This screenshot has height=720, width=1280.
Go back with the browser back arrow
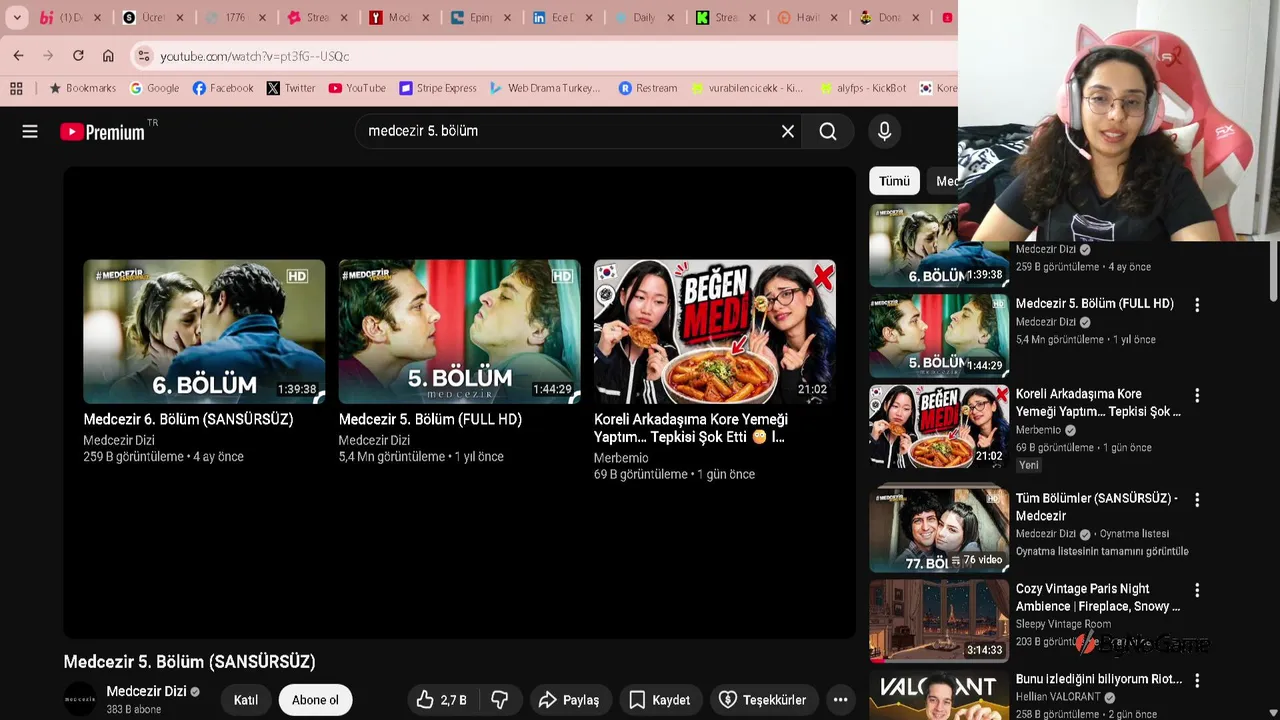coord(18,56)
